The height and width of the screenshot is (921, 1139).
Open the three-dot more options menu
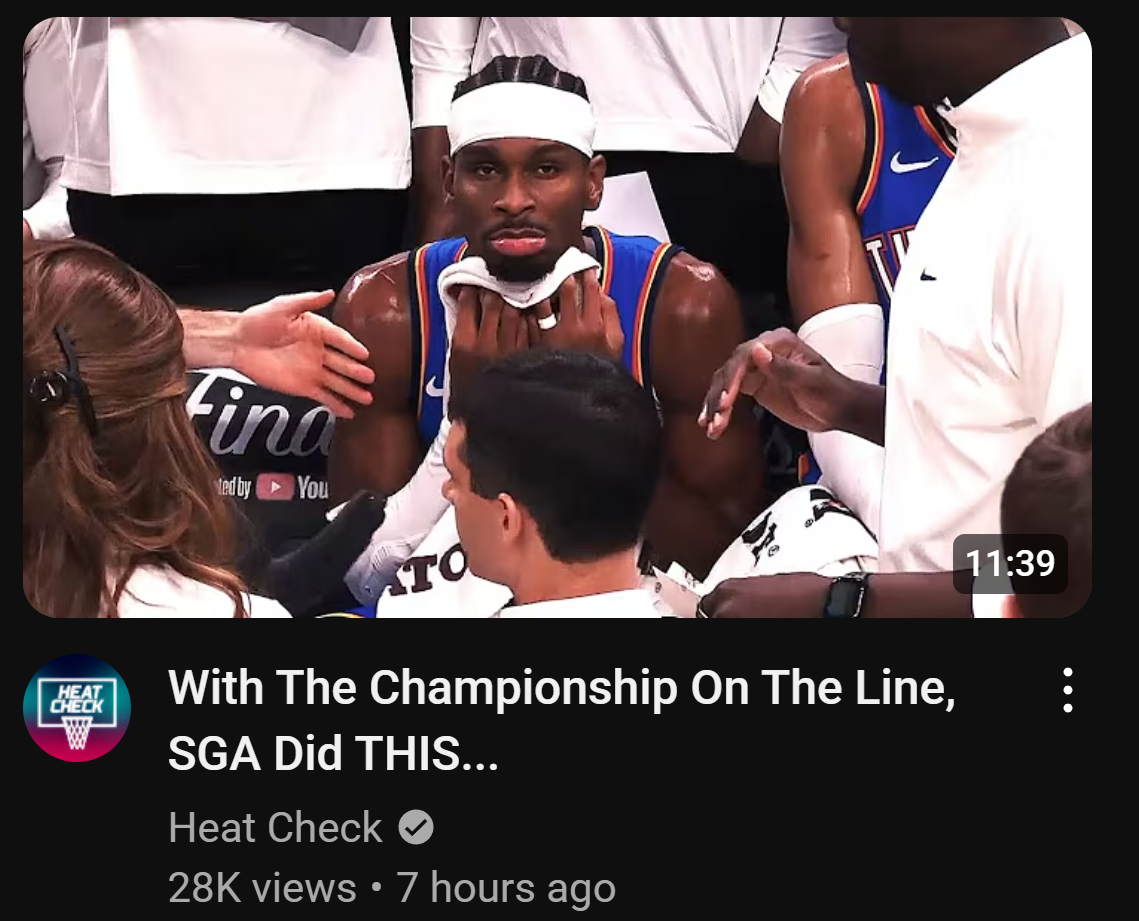[1067, 689]
